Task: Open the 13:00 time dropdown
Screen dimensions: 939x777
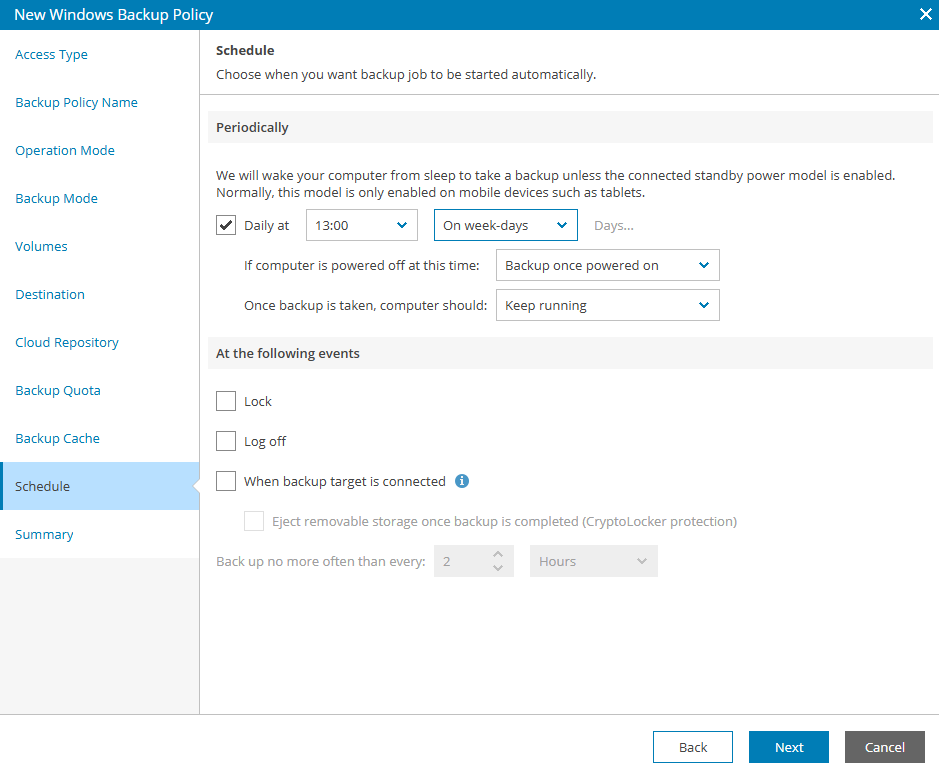Action: pos(361,225)
